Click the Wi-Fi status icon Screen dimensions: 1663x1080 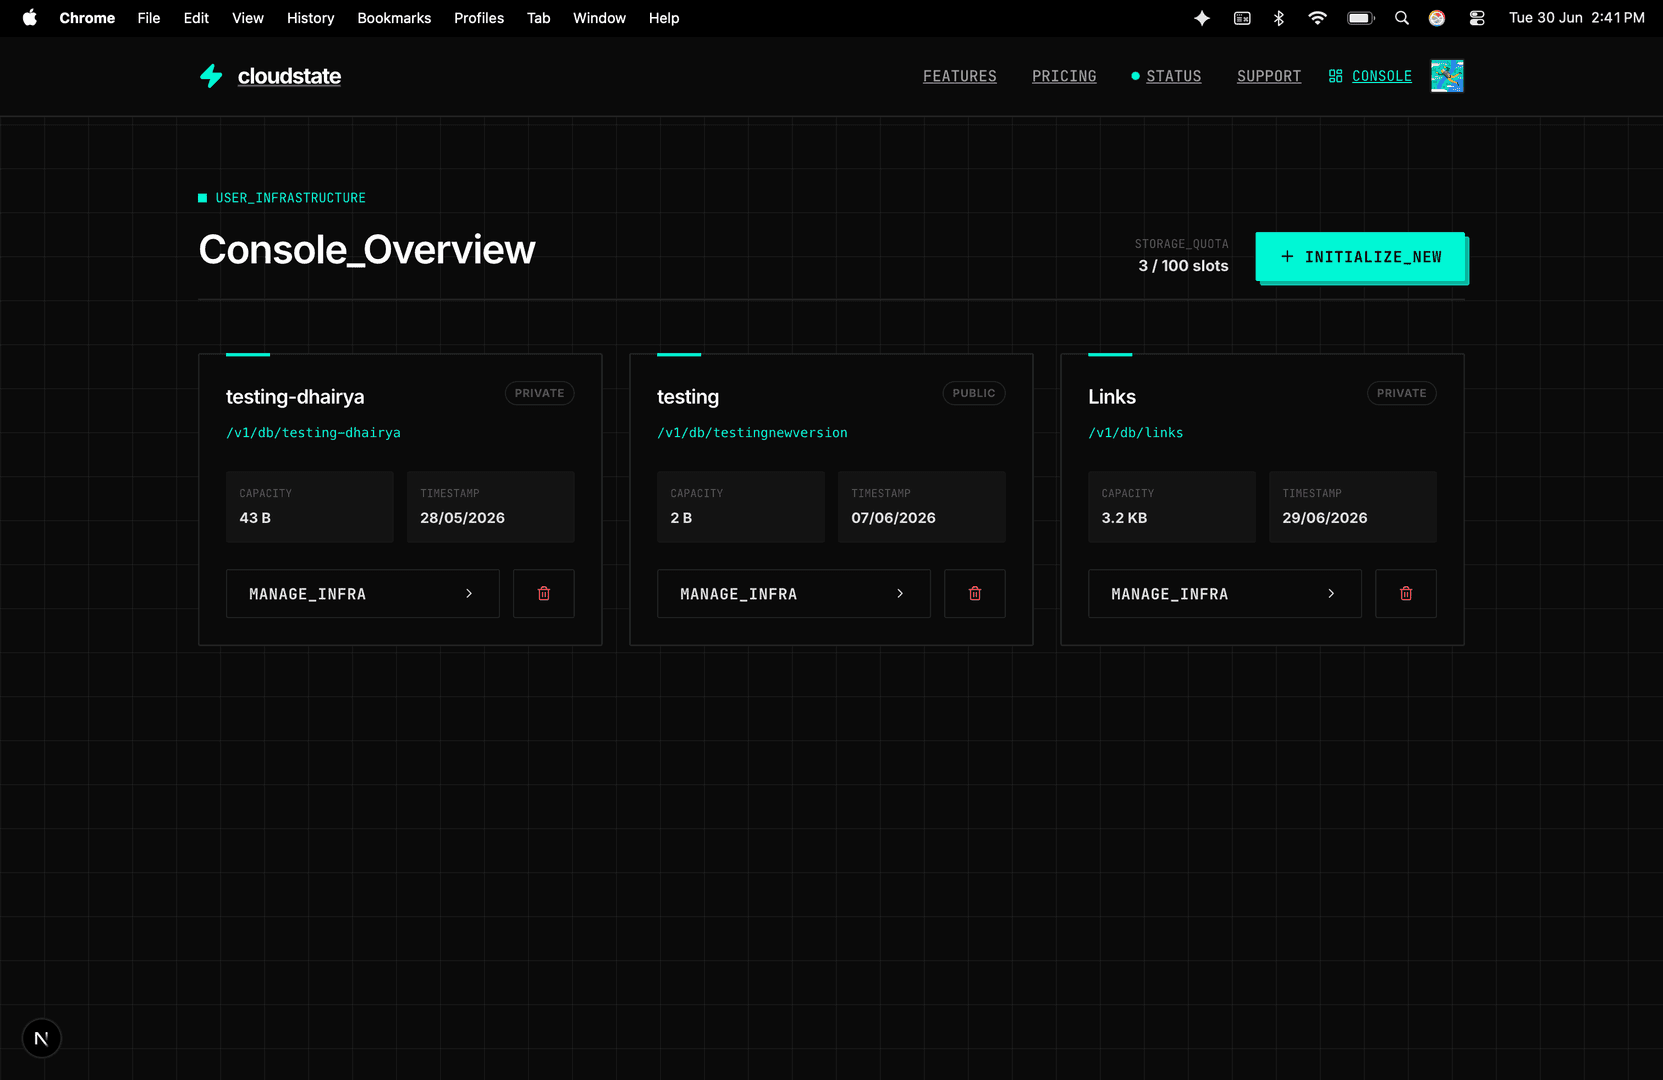pyautogui.click(x=1317, y=18)
